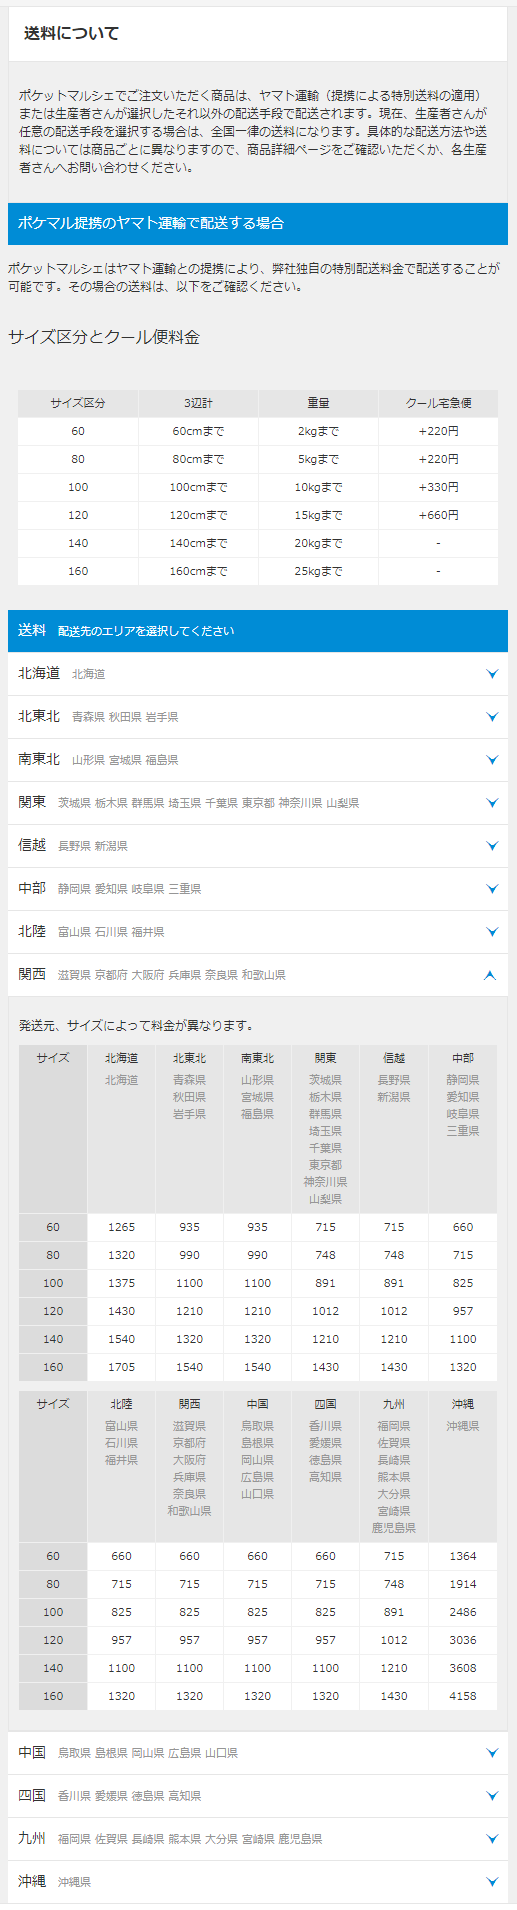Click the 3608 Okinawa fee cell
Viewport: 517px width, 1910px height.
point(463,1668)
